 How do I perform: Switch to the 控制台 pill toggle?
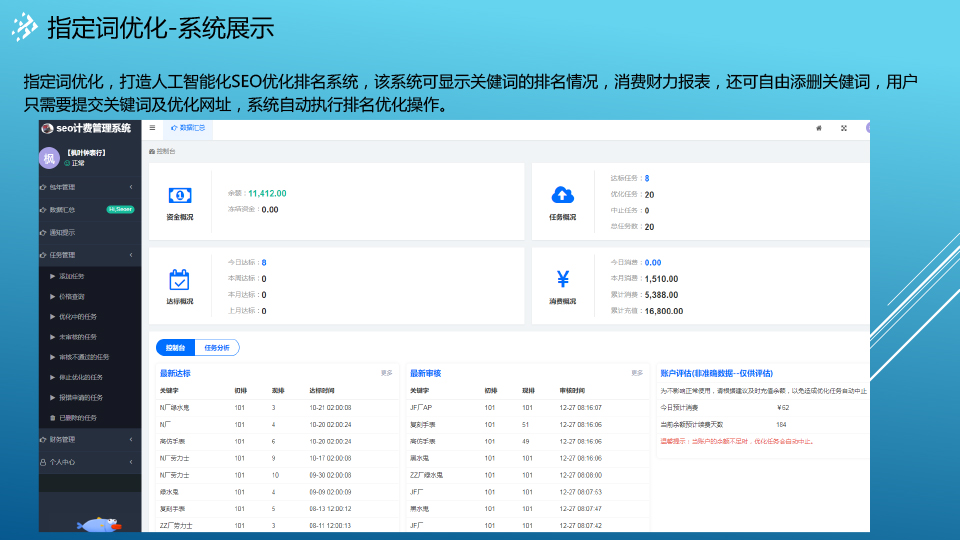pos(174,348)
